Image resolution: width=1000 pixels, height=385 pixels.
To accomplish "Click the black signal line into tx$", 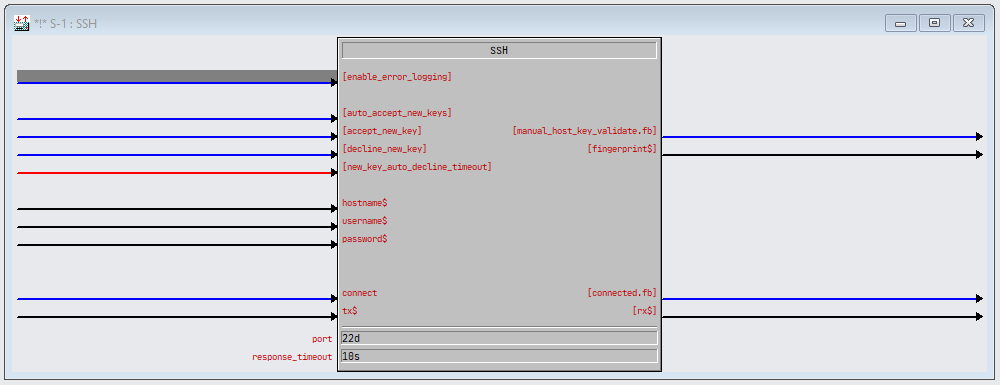I will [x=177, y=316].
